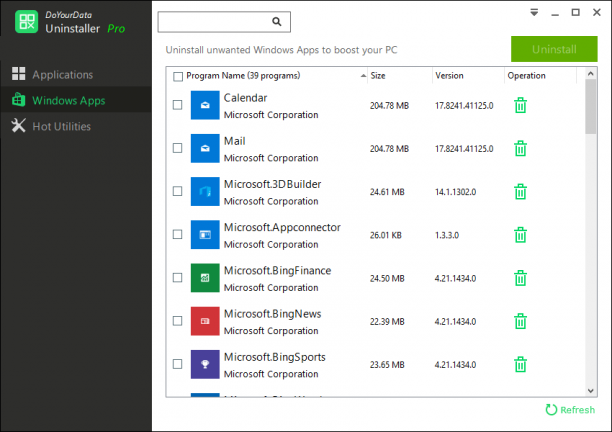Minimize the Uninstaller window
The image size is (612, 432).
click(555, 13)
